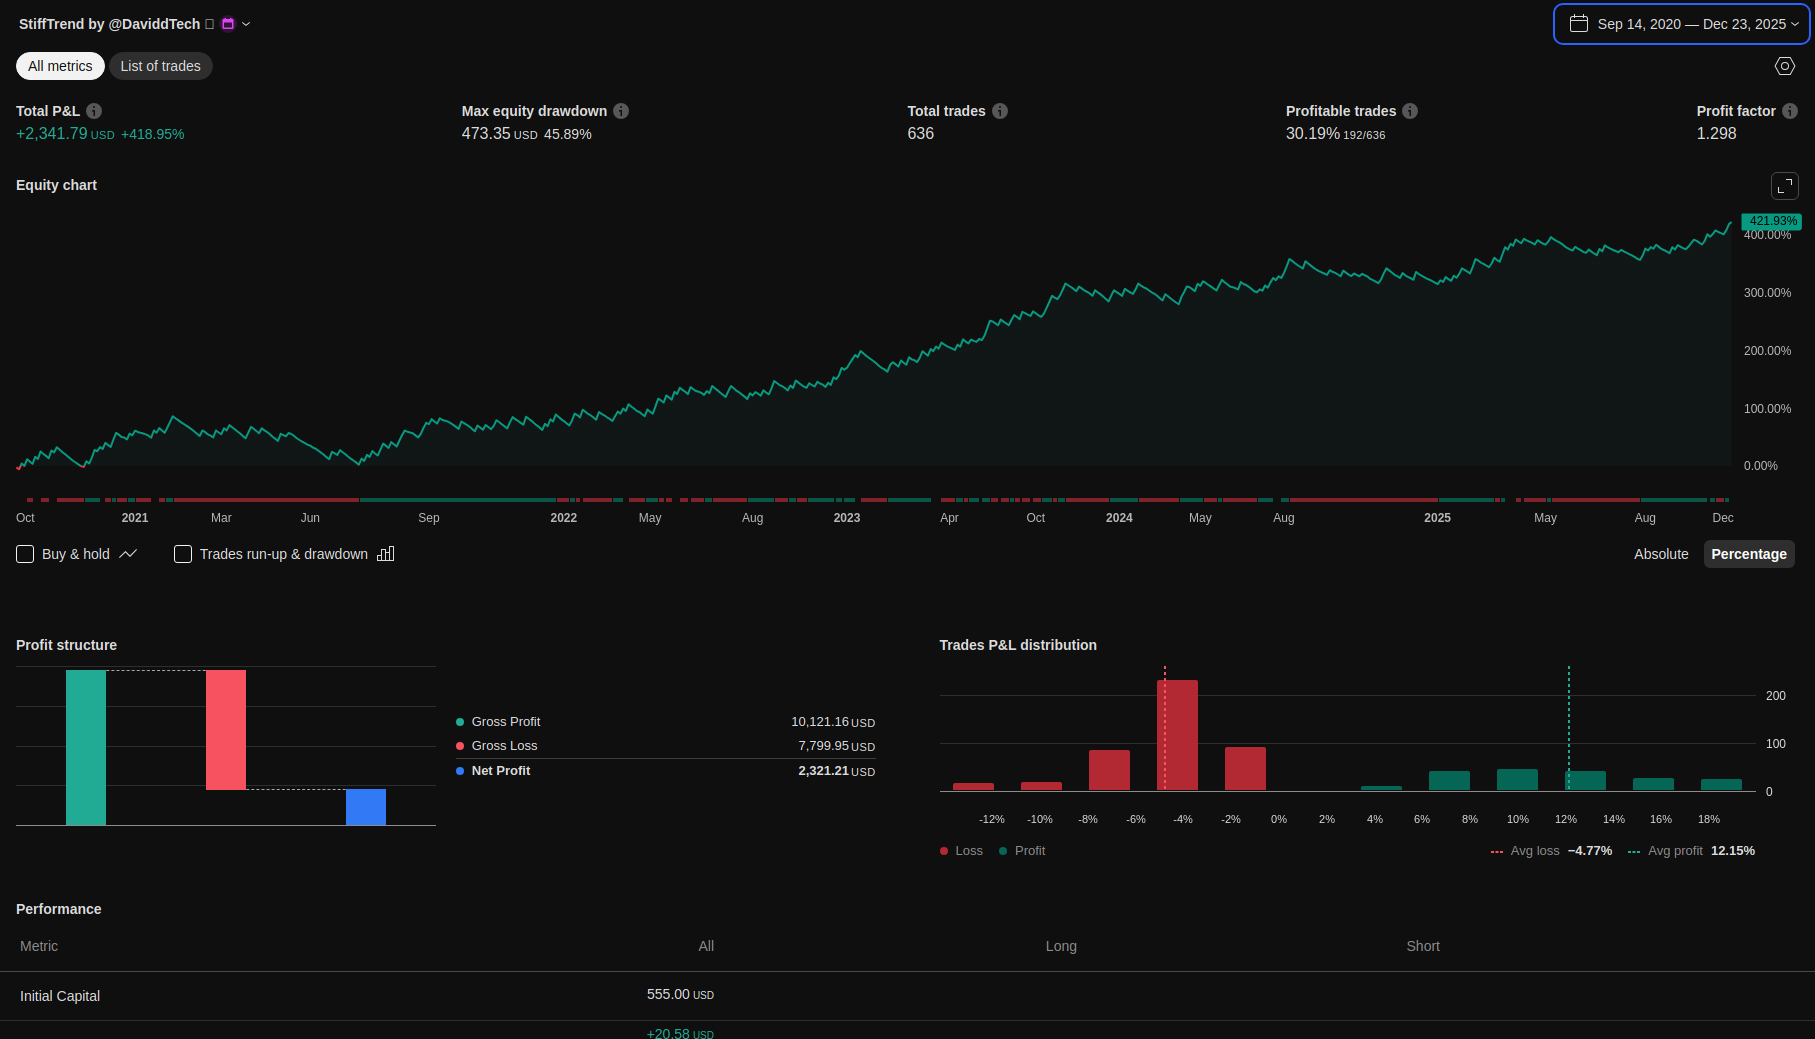Click the tallest red bar in the P&L distribution
This screenshot has height=1039, width=1815.
(x=1177, y=735)
